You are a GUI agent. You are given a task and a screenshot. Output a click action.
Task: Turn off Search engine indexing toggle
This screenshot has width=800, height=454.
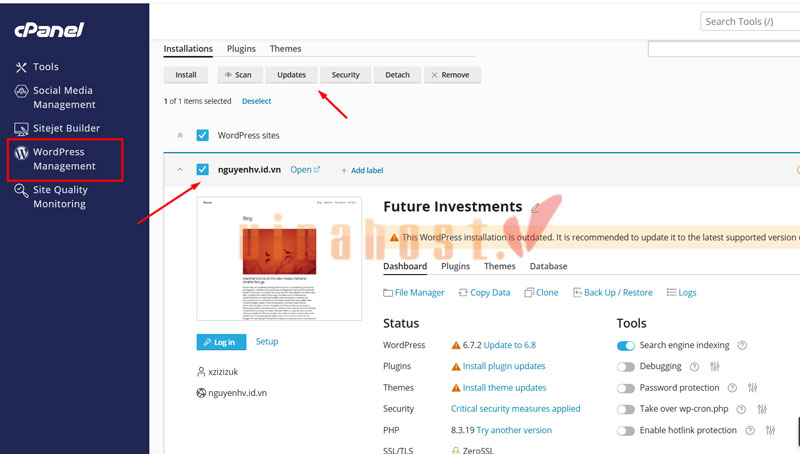[x=626, y=346]
